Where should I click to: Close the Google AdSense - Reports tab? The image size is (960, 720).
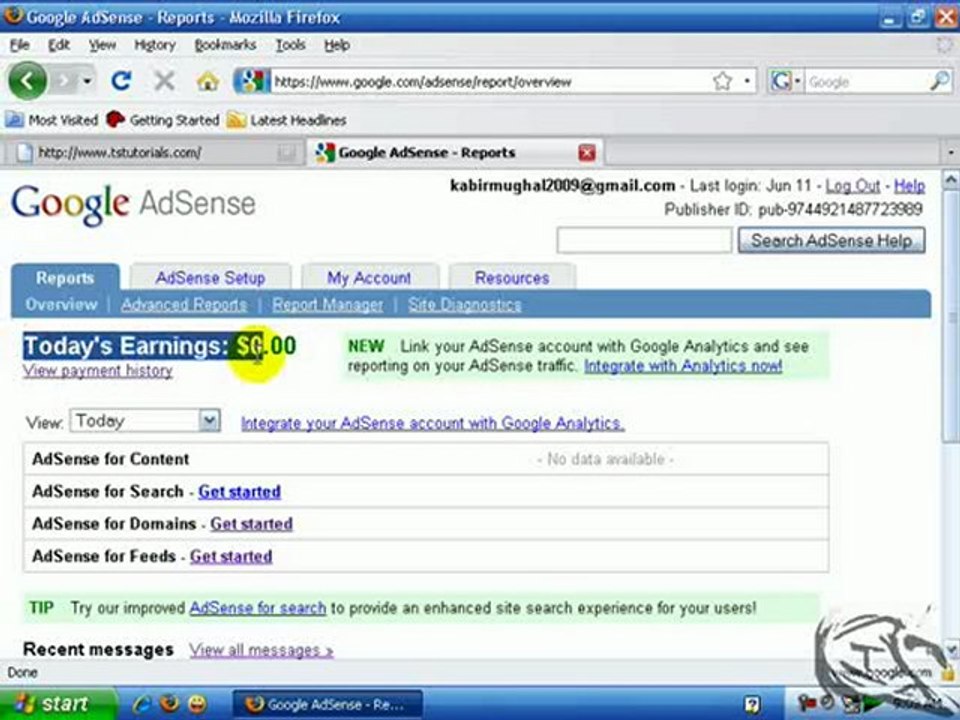(587, 152)
